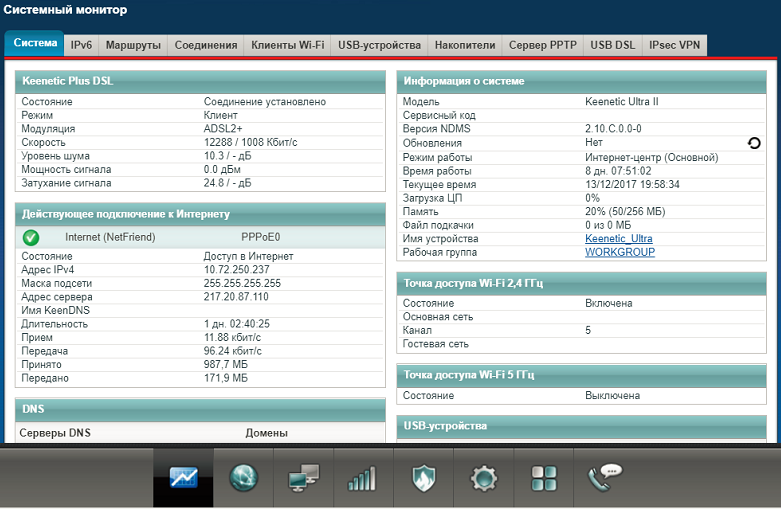781x509 pixels.
Task: Open the Internet globe icon
Action: (x=243, y=478)
